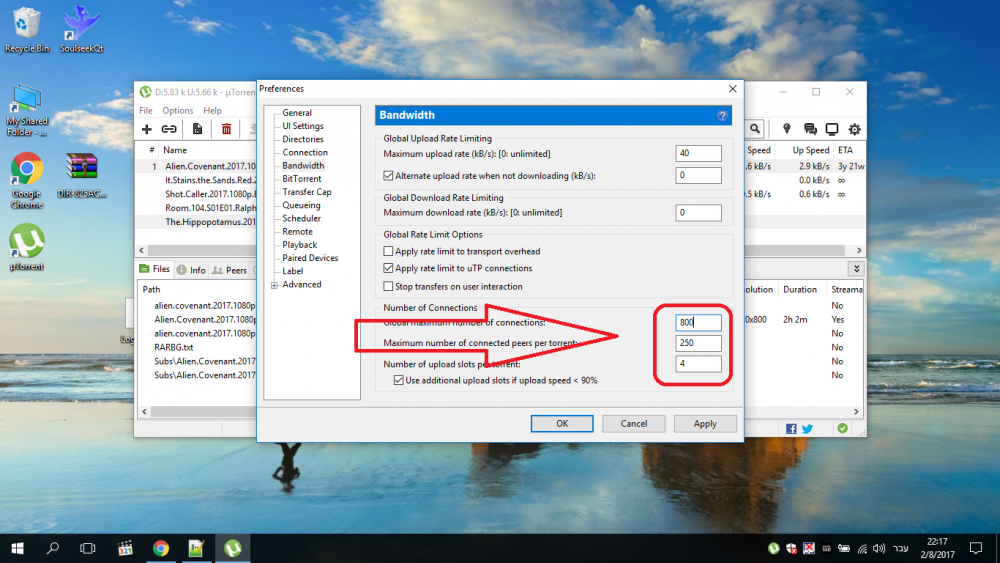Expand the Advanced tree node
The image size is (1000, 563).
pyautogui.click(x=274, y=285)
